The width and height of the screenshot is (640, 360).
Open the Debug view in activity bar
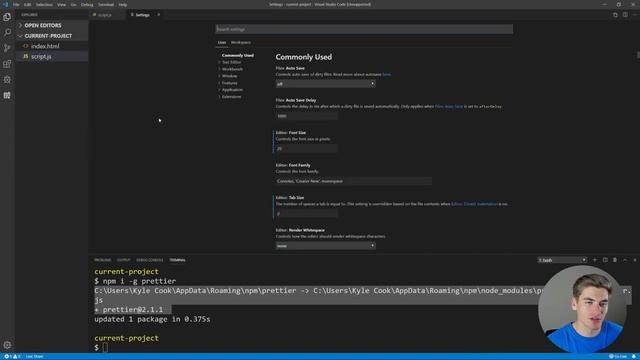tap(7, 80)
